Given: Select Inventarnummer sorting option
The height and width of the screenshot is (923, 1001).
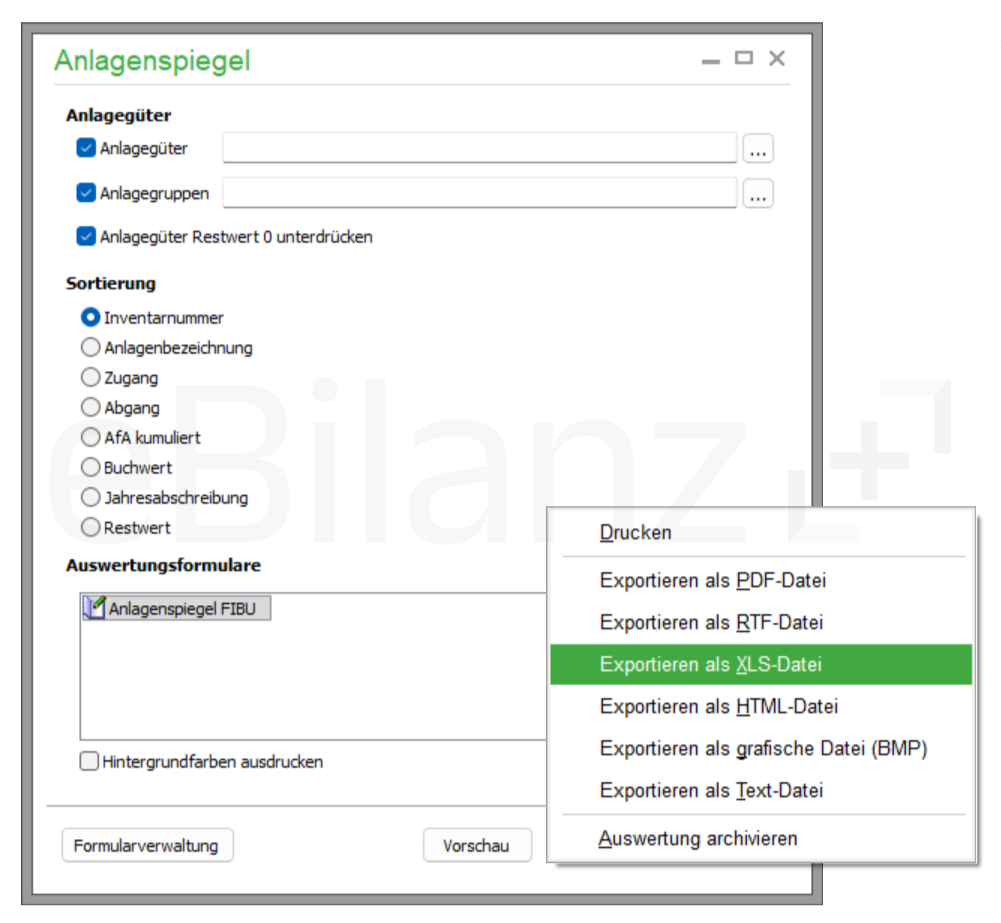Looking at the screenshot, I should point(91,317).
